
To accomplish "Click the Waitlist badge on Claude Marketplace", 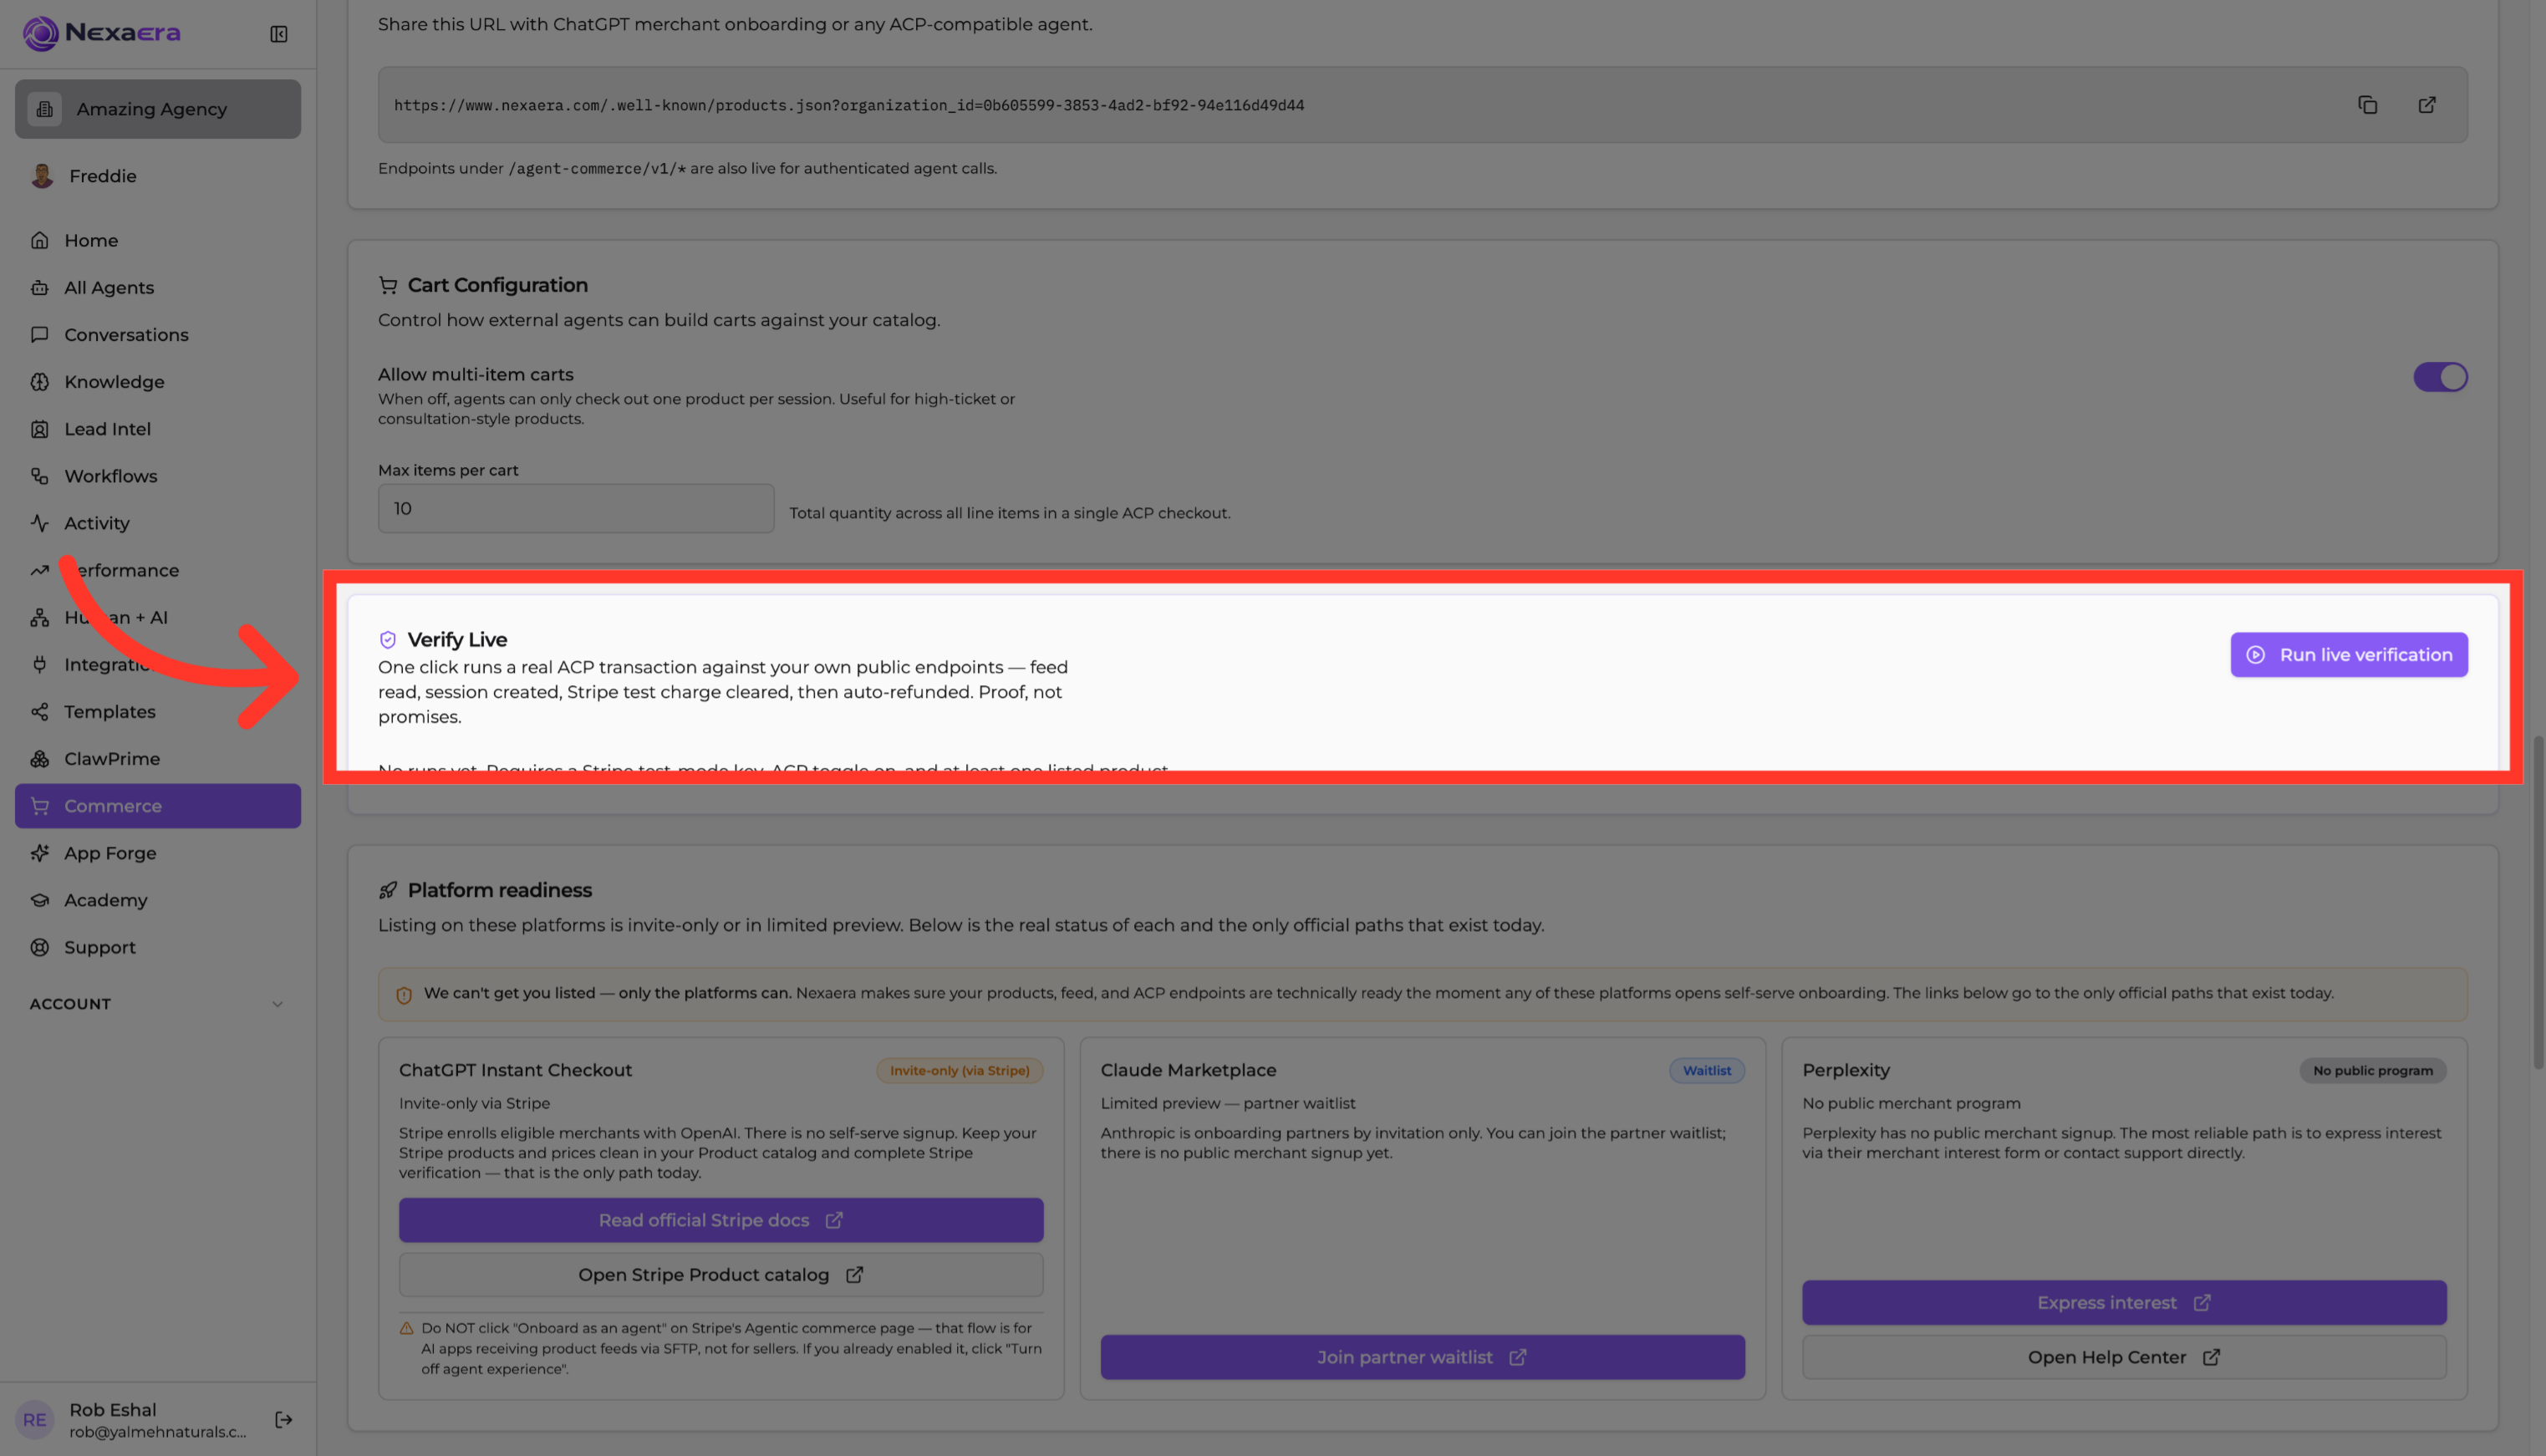I will [x=1706, y=1070].
